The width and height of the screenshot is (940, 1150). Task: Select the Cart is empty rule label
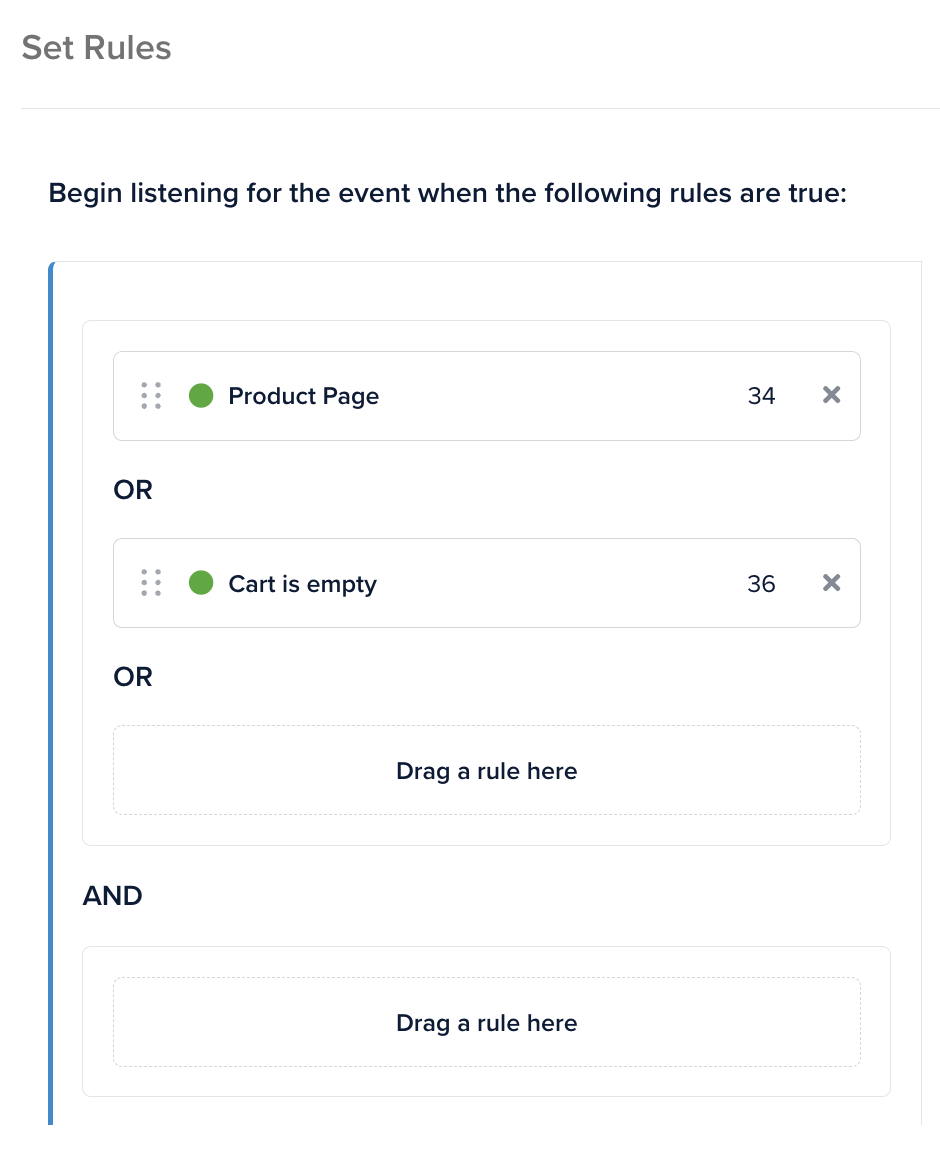pyautogui.click(x=302, y=584)
